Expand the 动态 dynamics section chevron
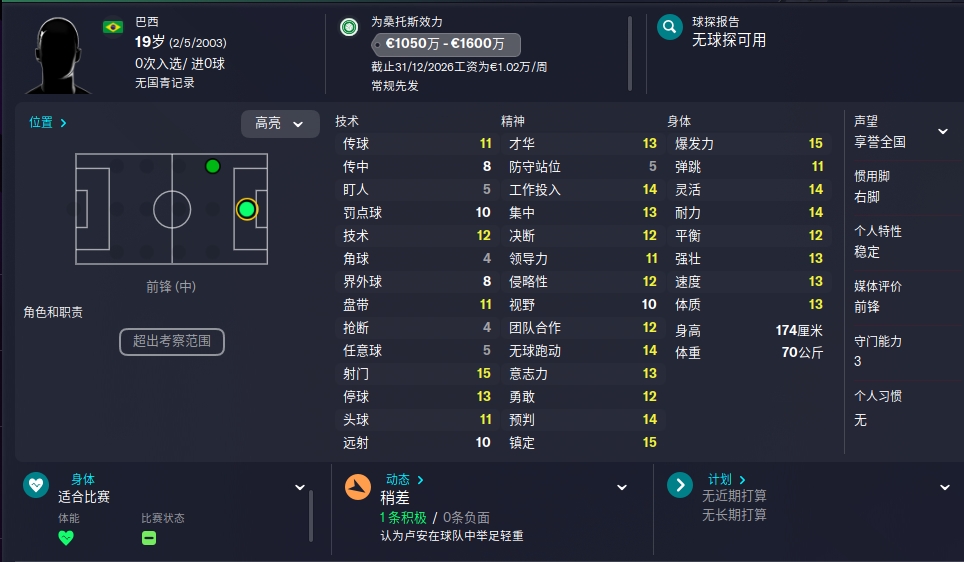 pyautogui.click(x=622, y=487)
